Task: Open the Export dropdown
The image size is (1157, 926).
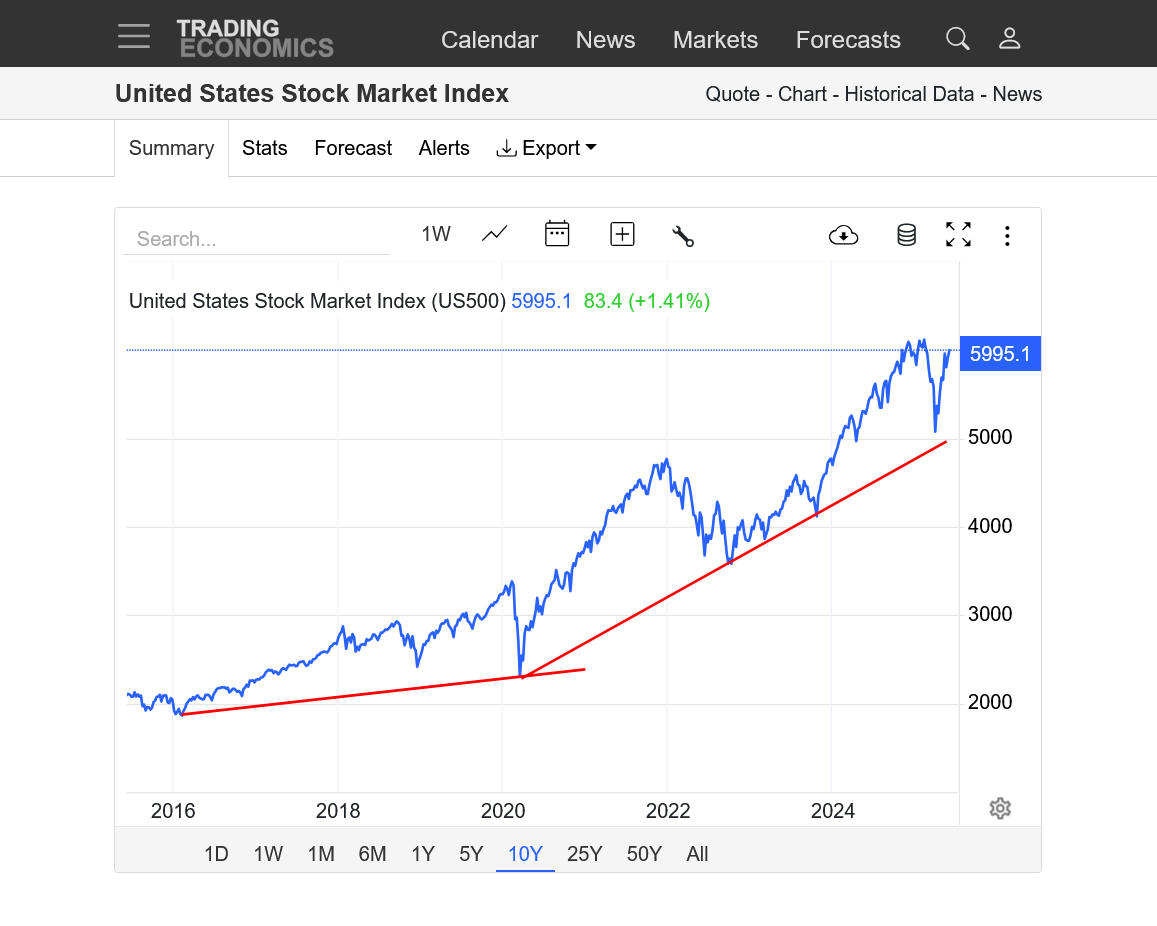Action: 547,148
